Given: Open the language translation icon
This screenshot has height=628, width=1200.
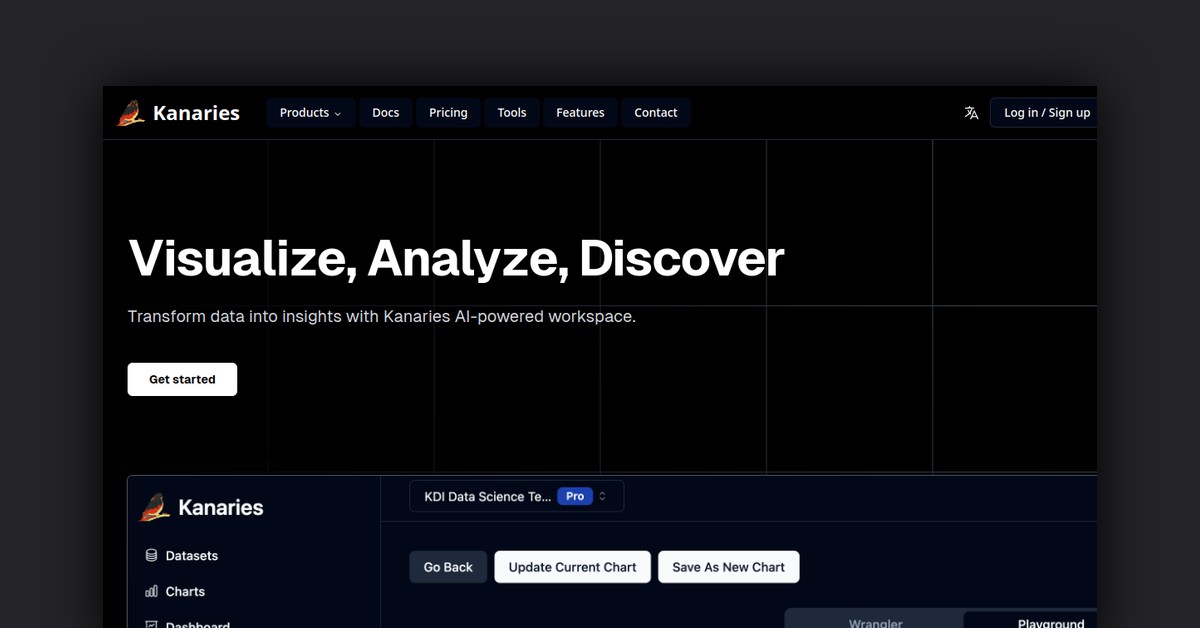Looking at the screenshot, I should click(x=971, y=112).
